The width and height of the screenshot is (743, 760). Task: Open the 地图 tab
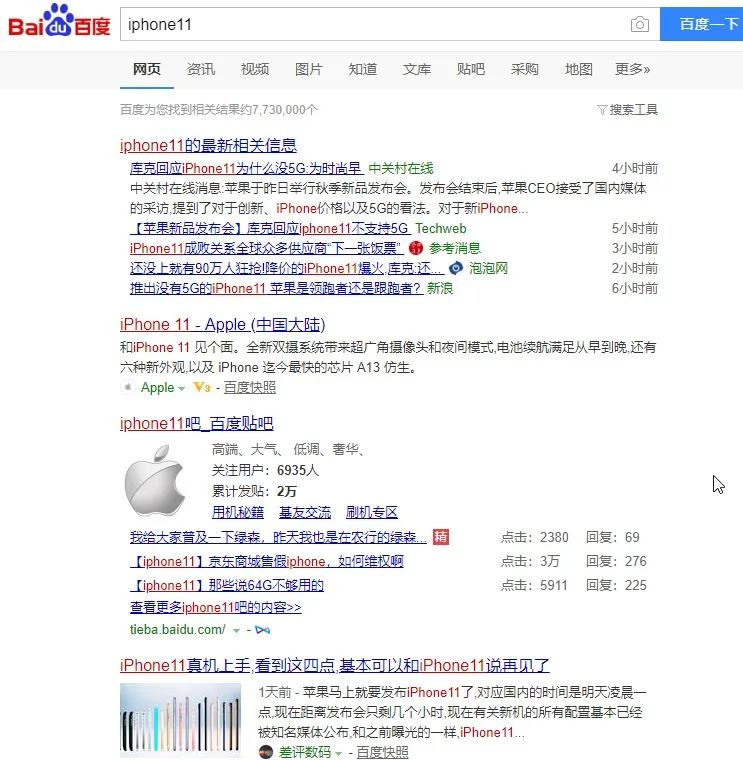tap(579, 69)
